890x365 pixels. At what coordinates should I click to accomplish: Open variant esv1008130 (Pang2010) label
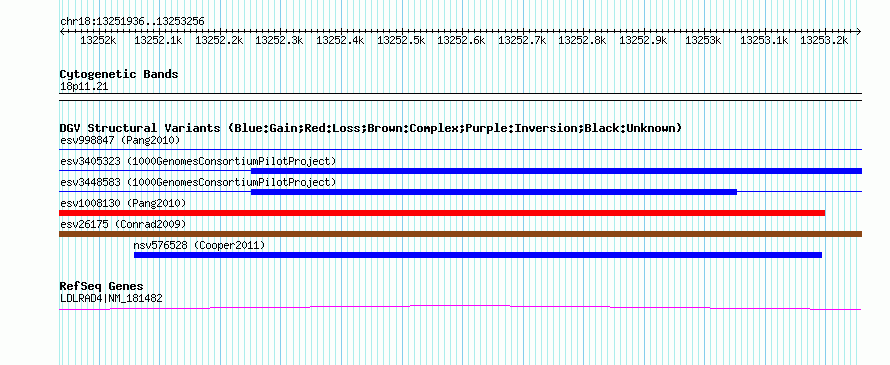pyautogui.click(x=123, y=203)
